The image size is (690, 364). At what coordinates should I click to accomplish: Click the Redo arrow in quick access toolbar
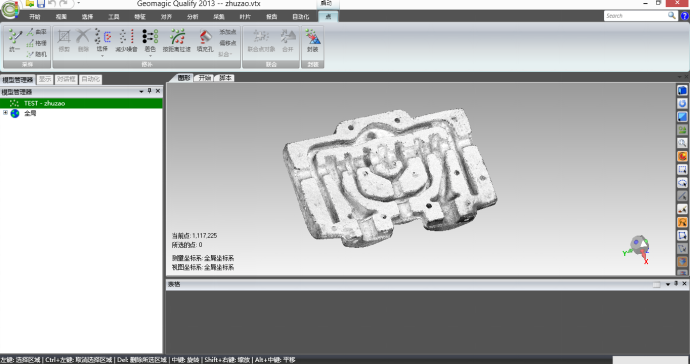[x=64, y=4]
